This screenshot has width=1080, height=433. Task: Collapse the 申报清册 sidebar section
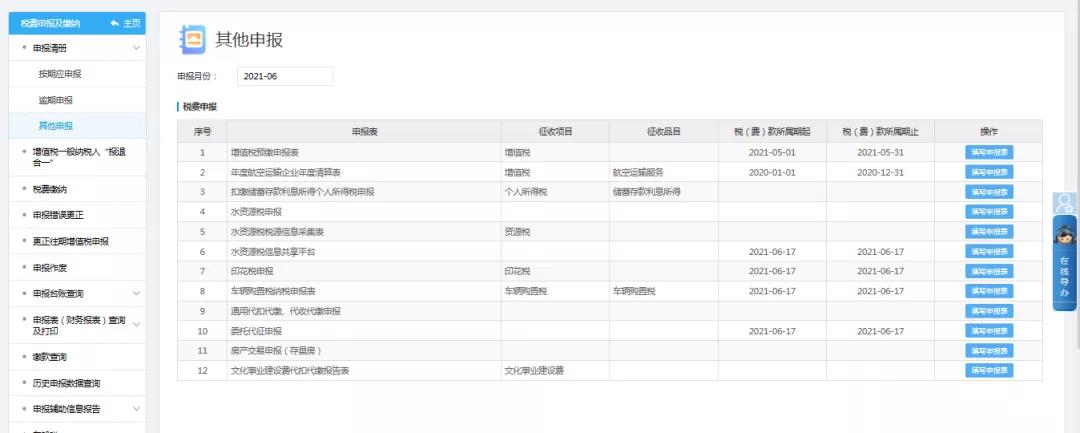tap(136, 48)
